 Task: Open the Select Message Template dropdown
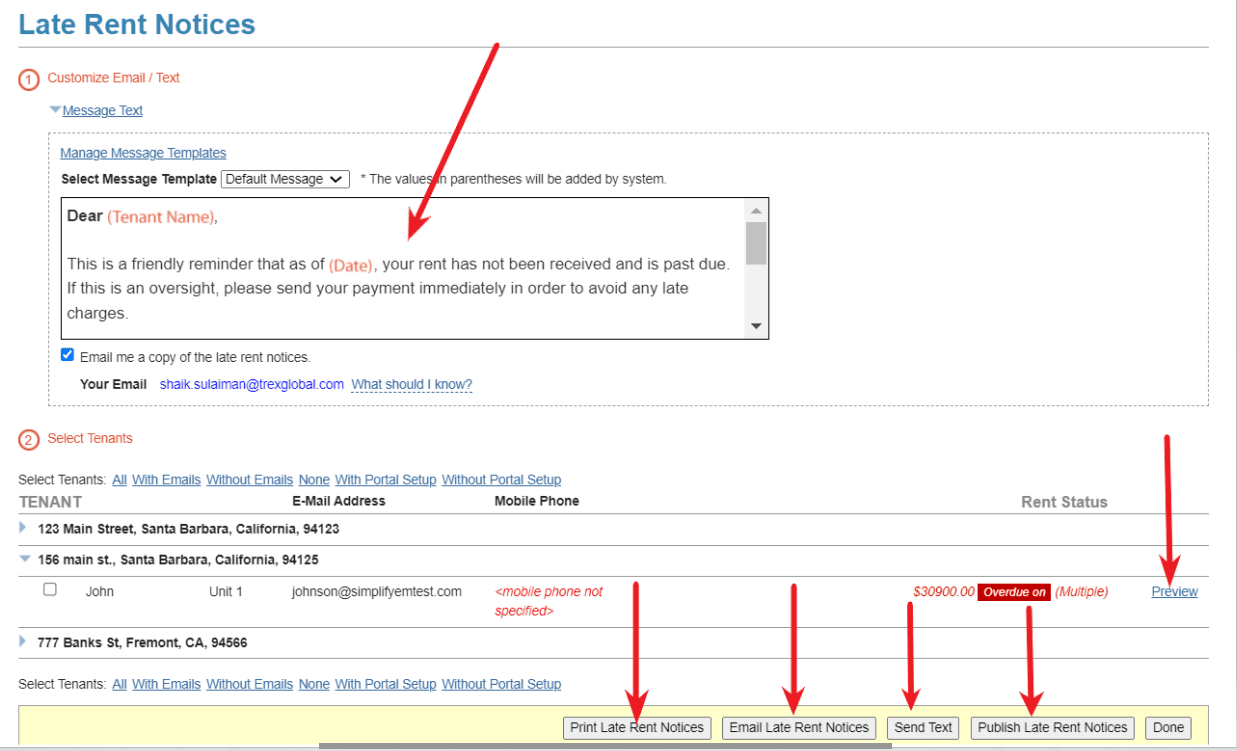[x=284, y=179]
